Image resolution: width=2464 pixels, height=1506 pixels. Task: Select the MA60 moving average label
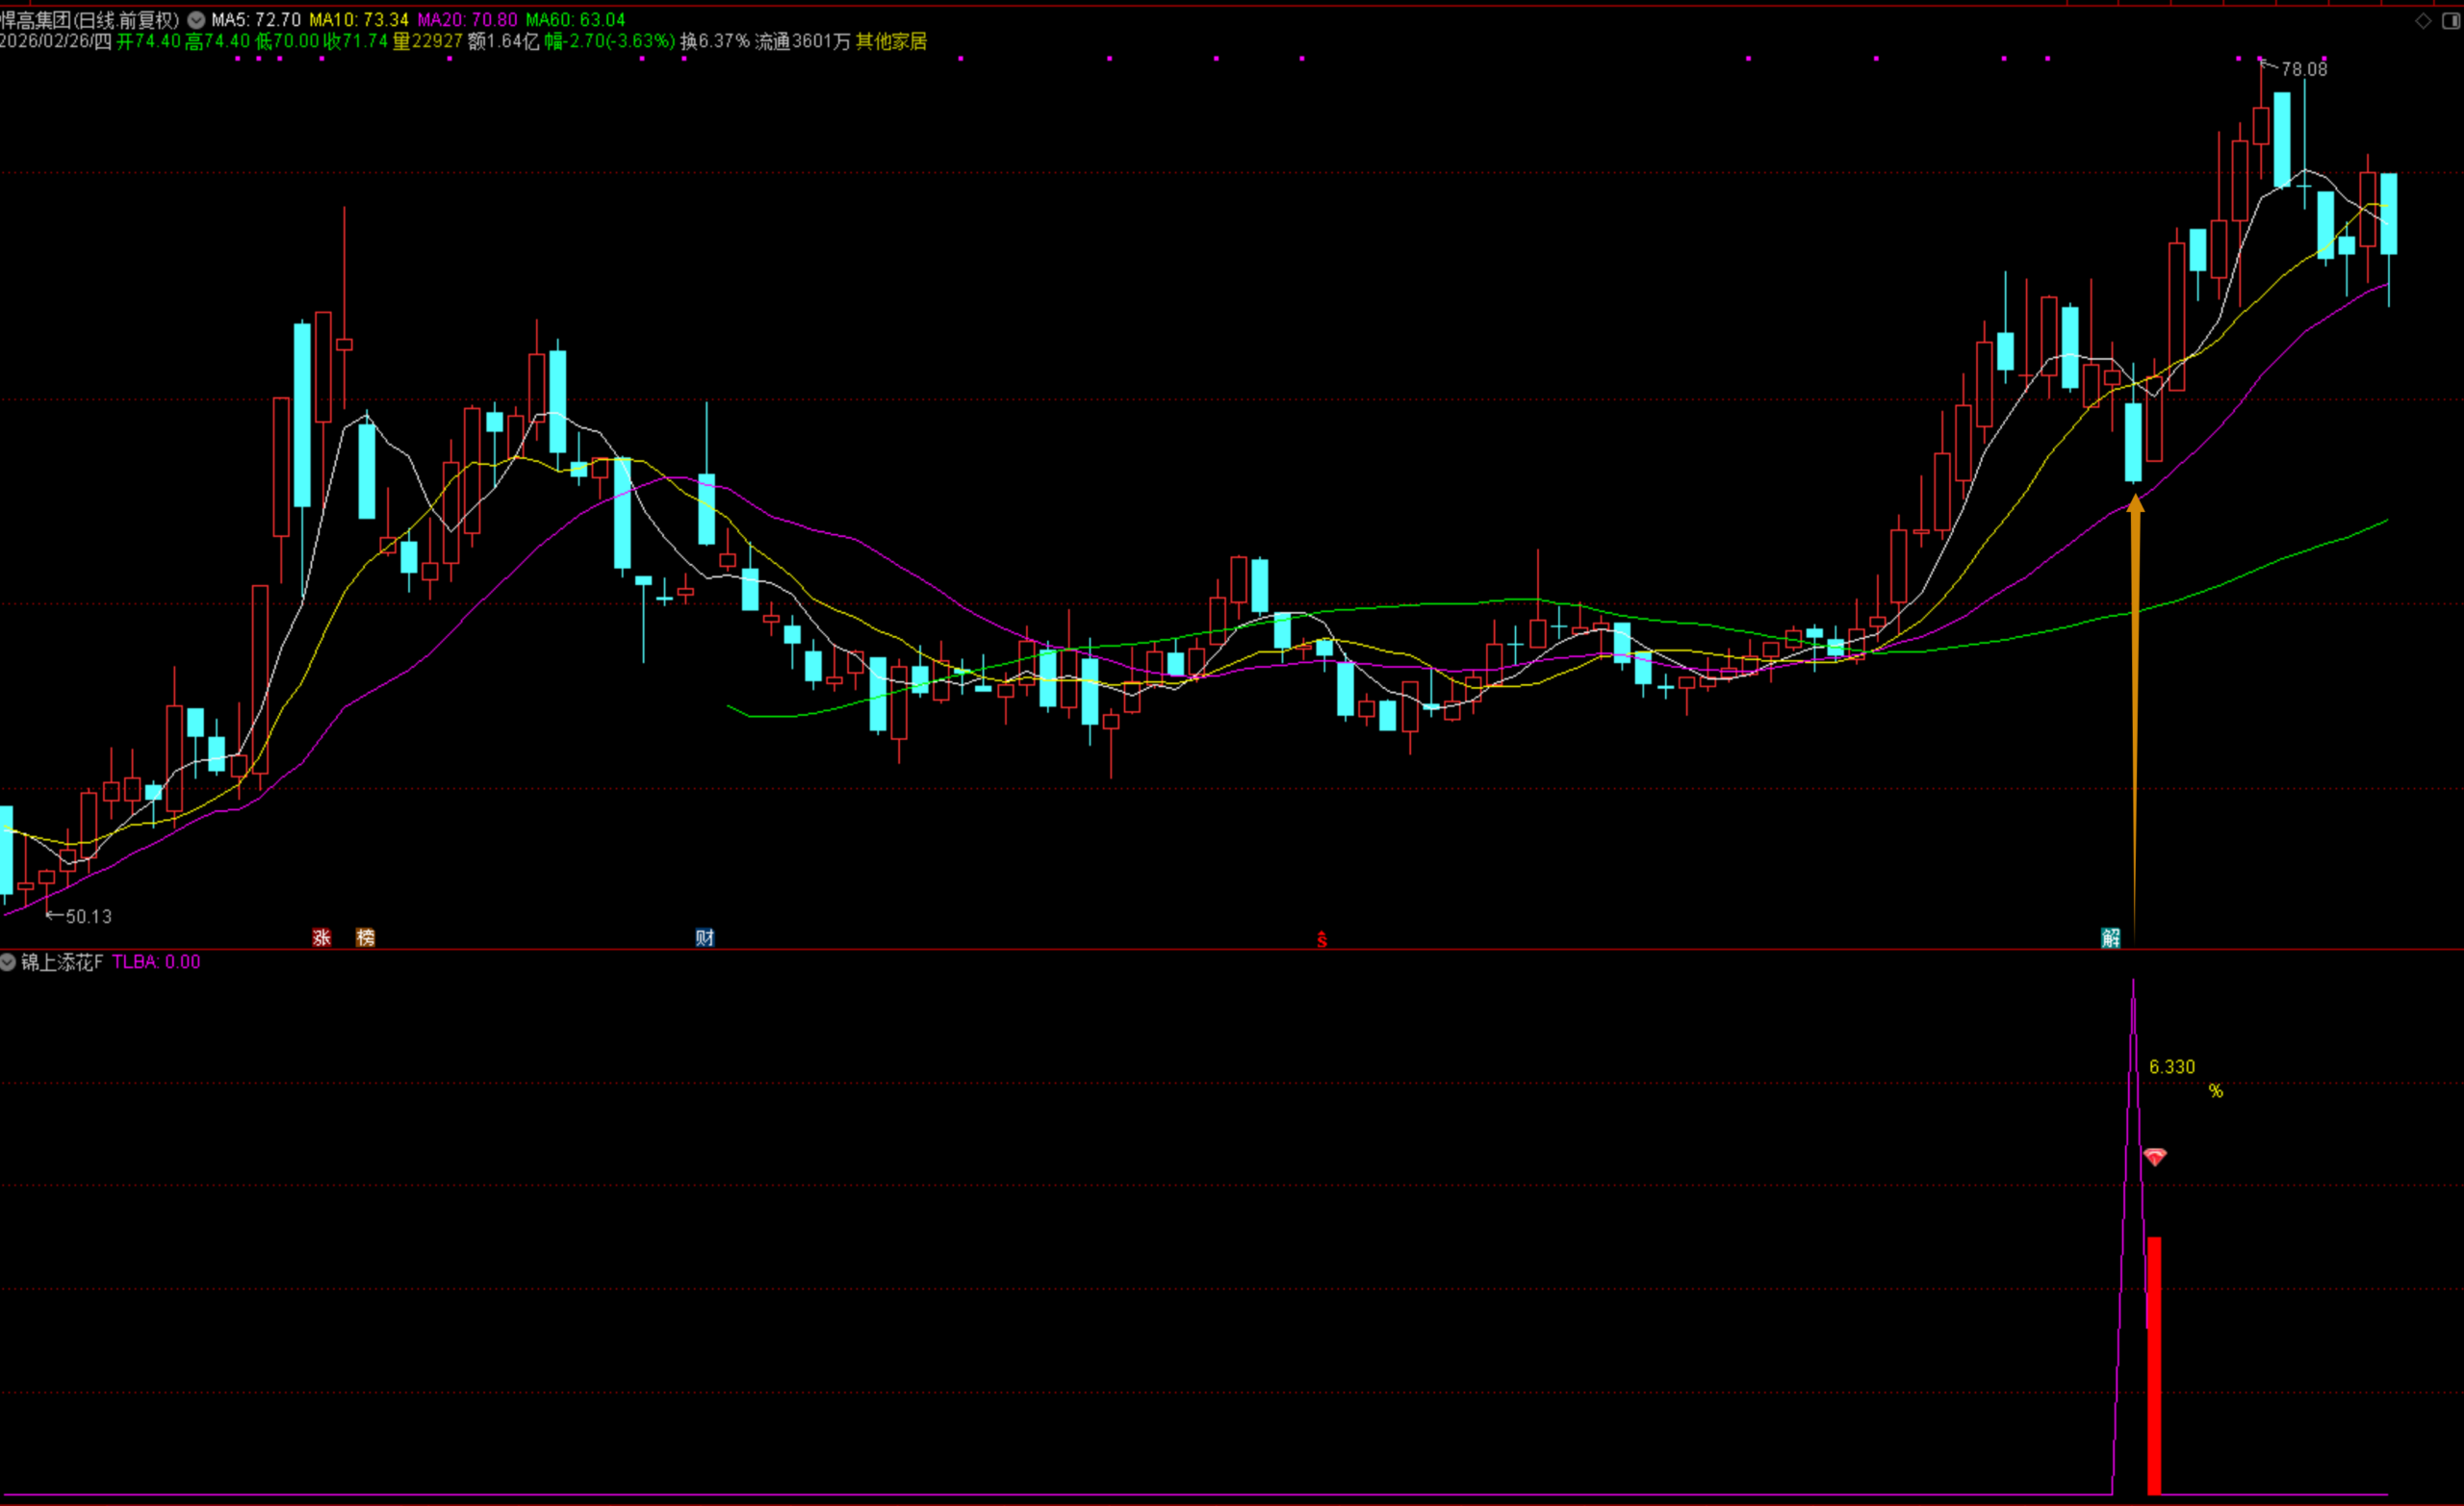575,19
